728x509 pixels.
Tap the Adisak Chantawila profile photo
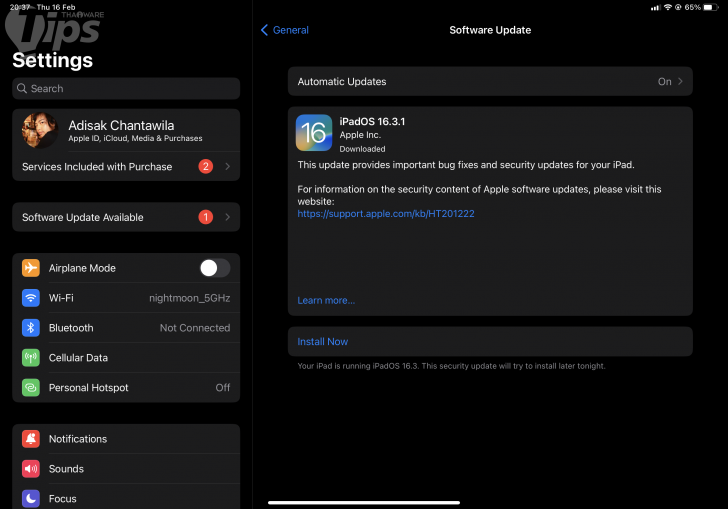40,130
